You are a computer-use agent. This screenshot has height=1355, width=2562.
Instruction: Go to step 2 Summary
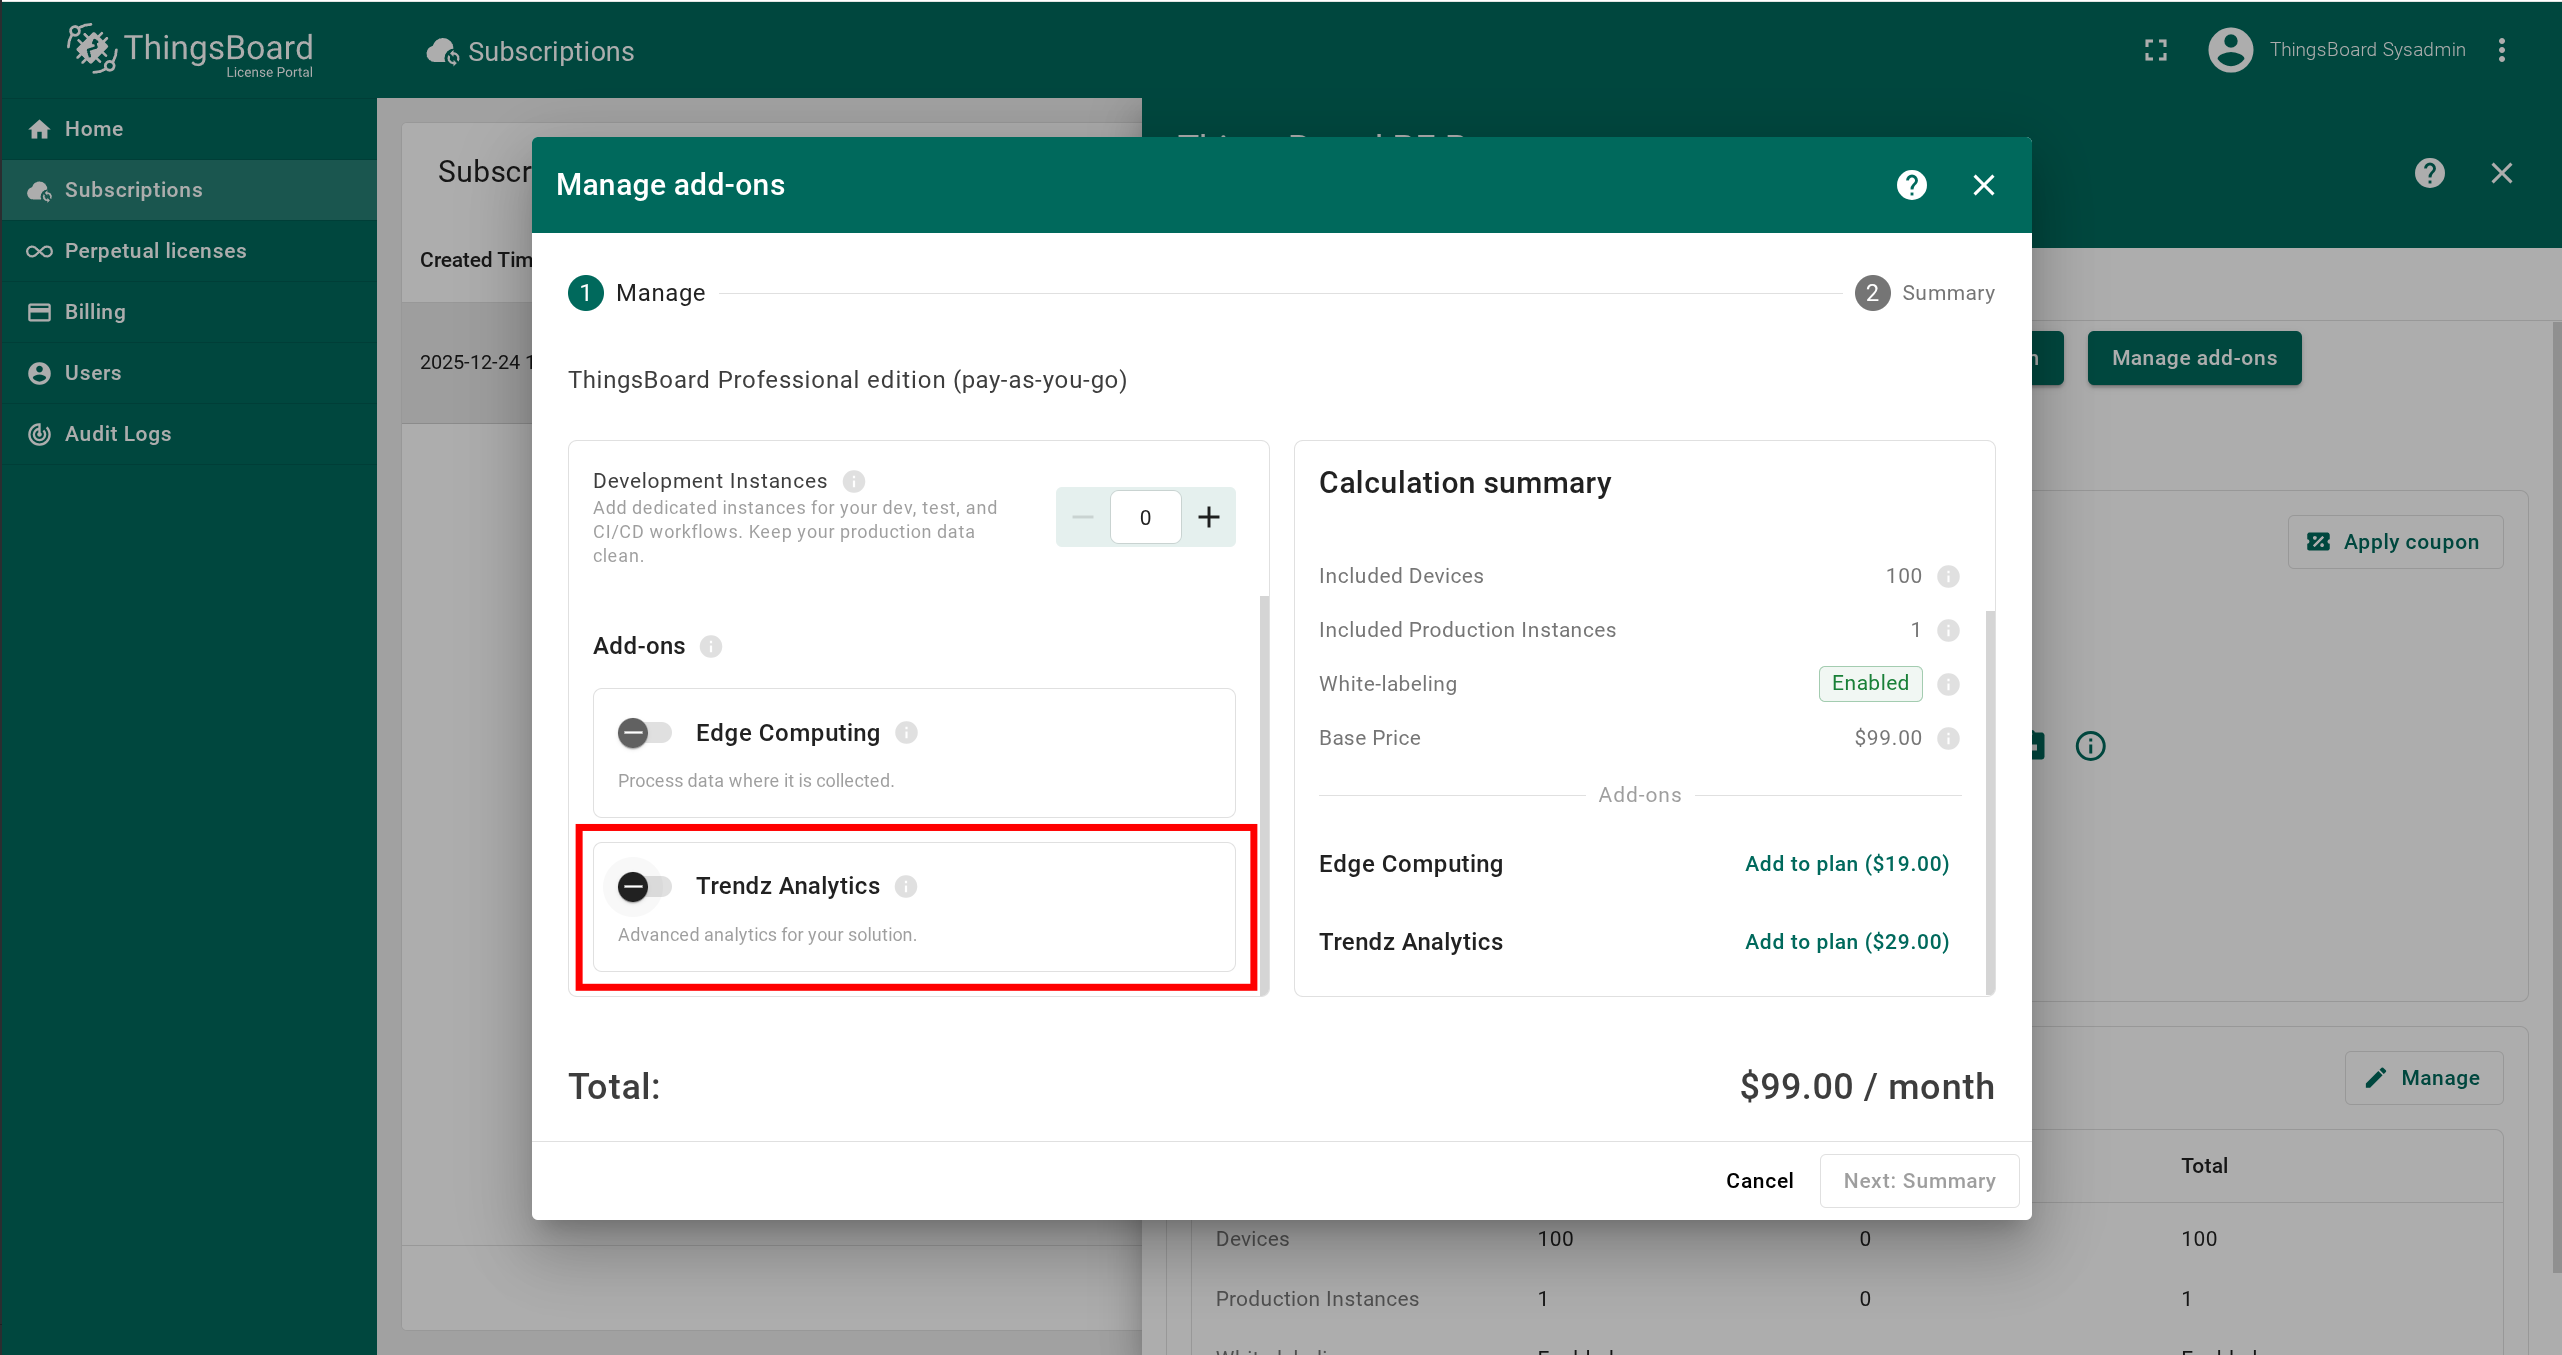tap(1925, 293)
